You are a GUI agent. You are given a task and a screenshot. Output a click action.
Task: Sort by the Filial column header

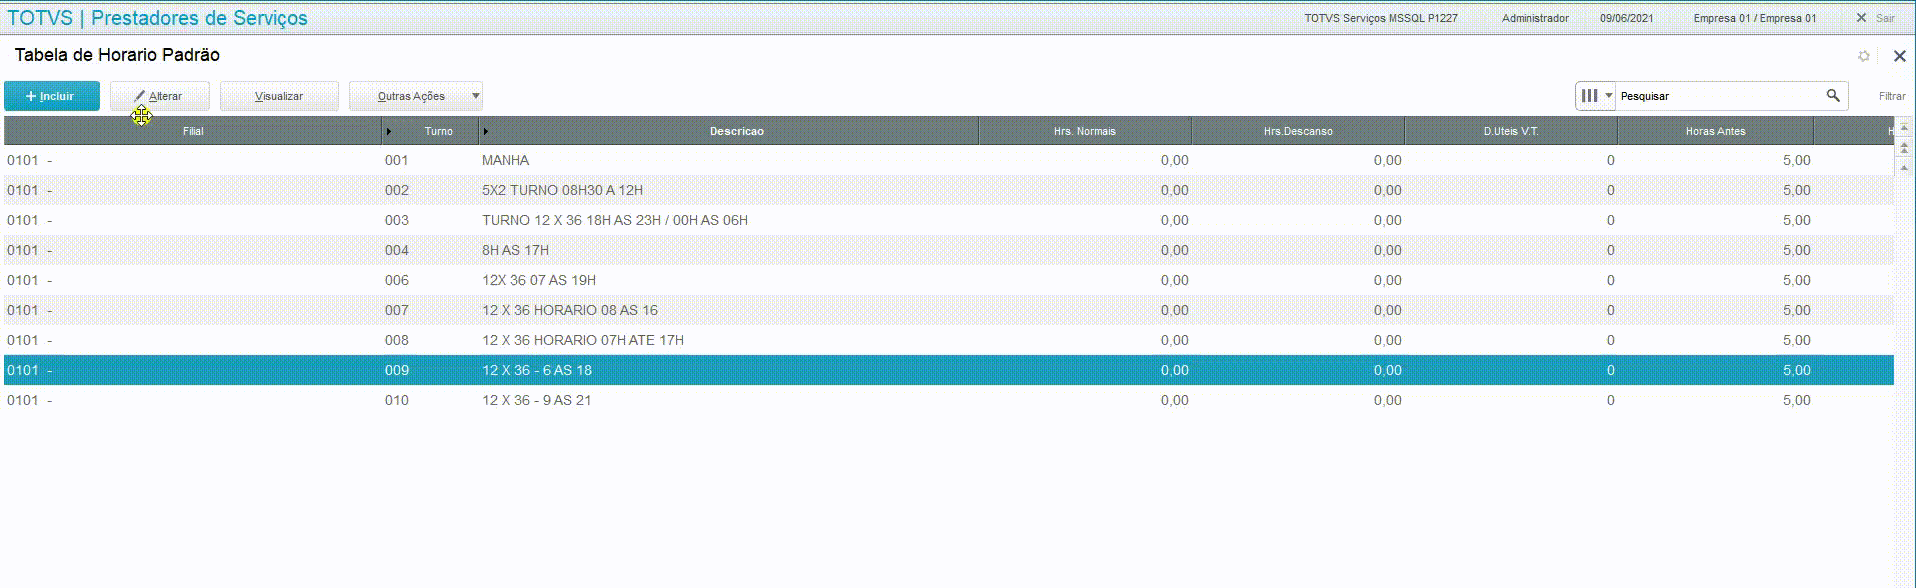point(193,131)
